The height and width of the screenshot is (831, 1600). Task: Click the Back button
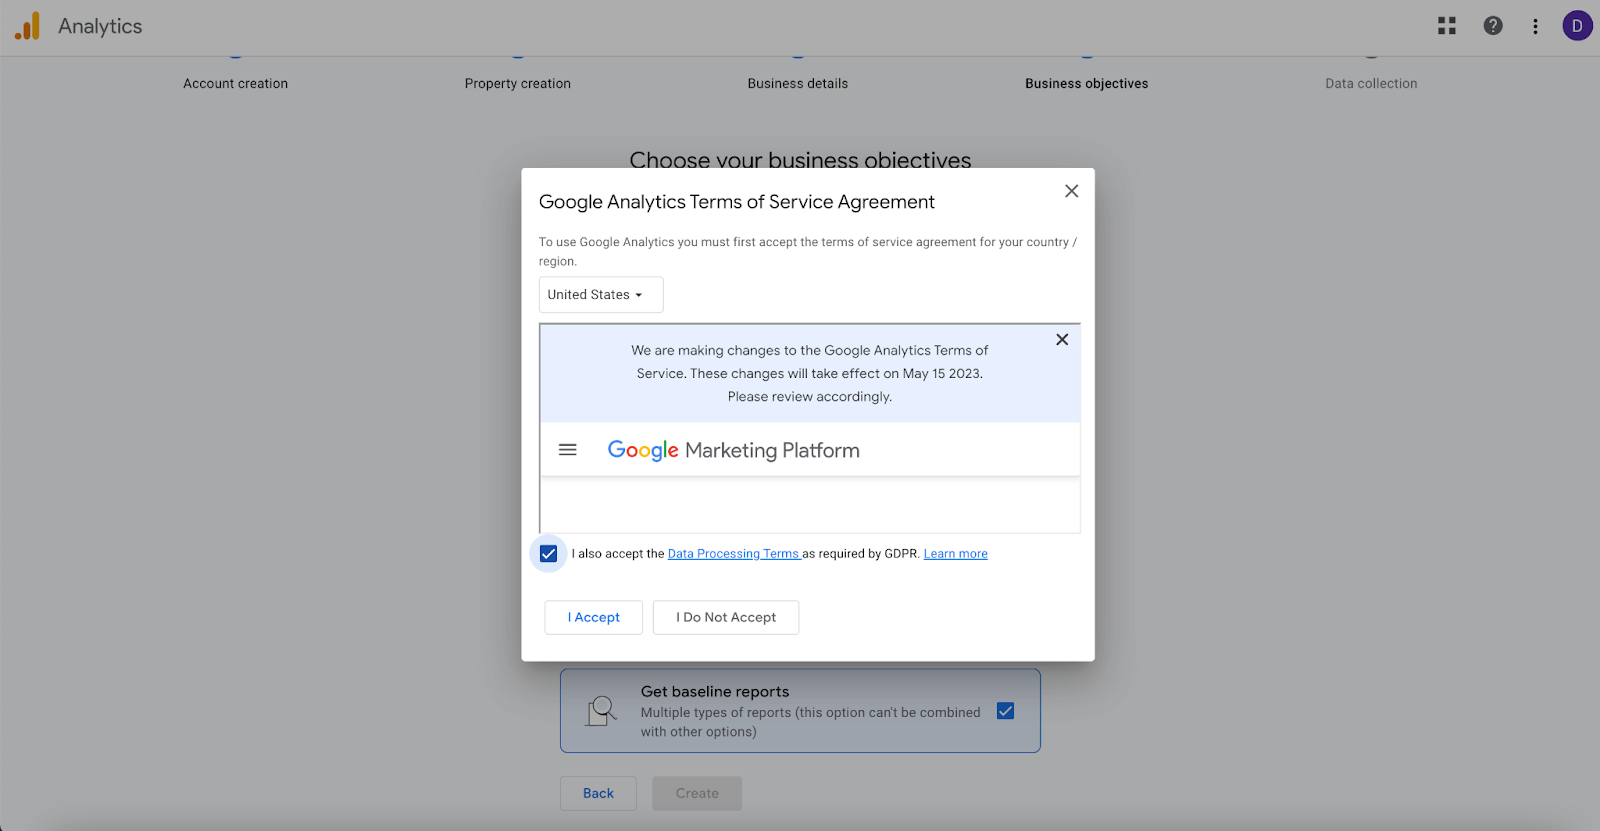[598, 793]
